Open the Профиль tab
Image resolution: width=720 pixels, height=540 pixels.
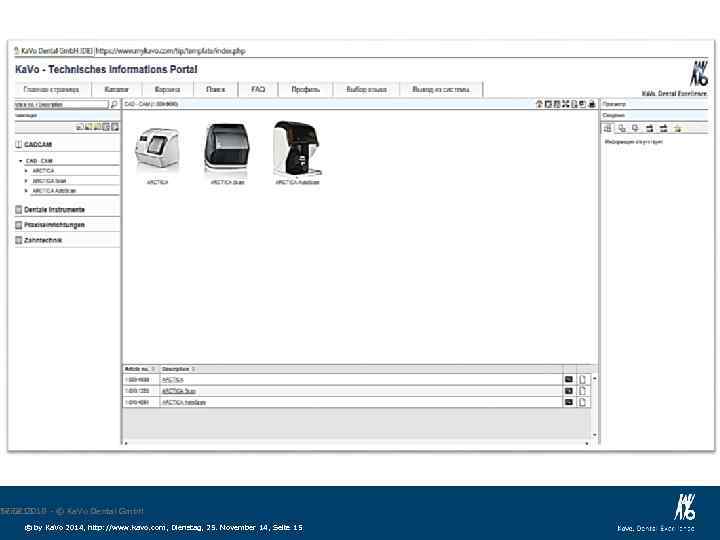point(306,90)
